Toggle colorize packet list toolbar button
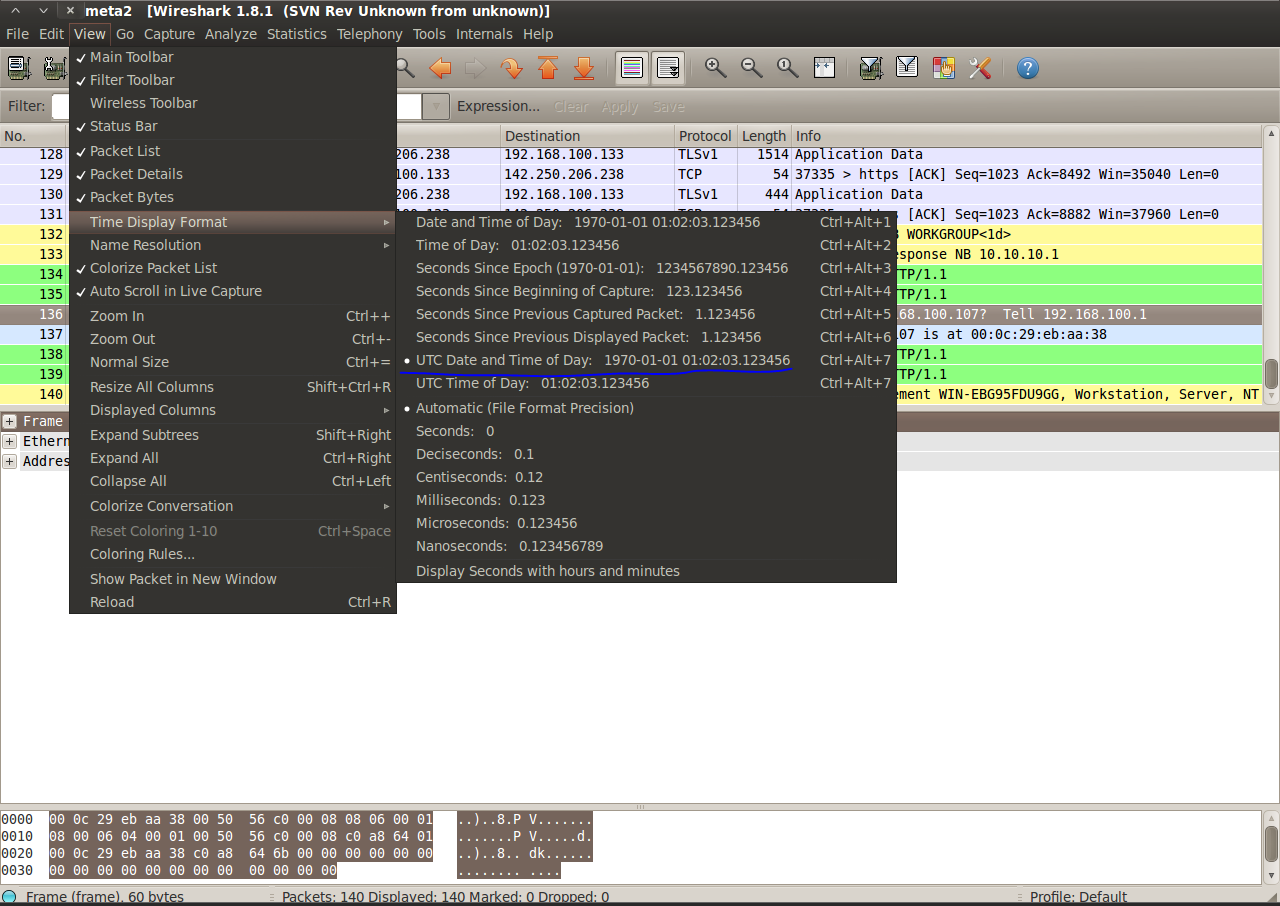 [x=632, y=68]
